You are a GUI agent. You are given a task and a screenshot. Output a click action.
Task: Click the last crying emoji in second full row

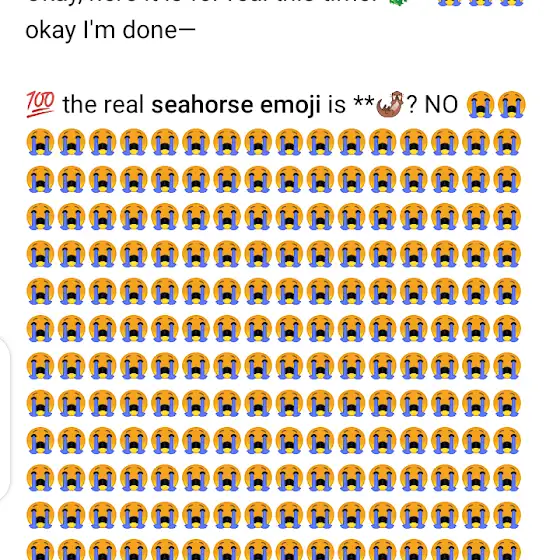(507, 179)
